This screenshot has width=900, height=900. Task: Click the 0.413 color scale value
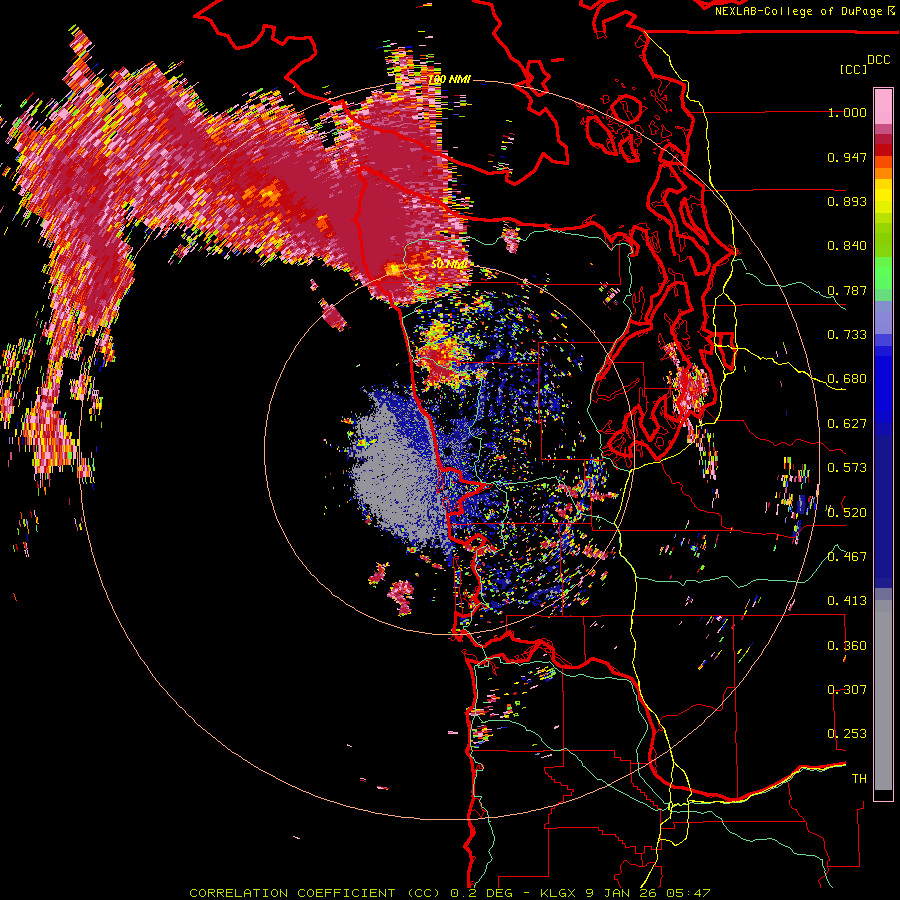847,601
